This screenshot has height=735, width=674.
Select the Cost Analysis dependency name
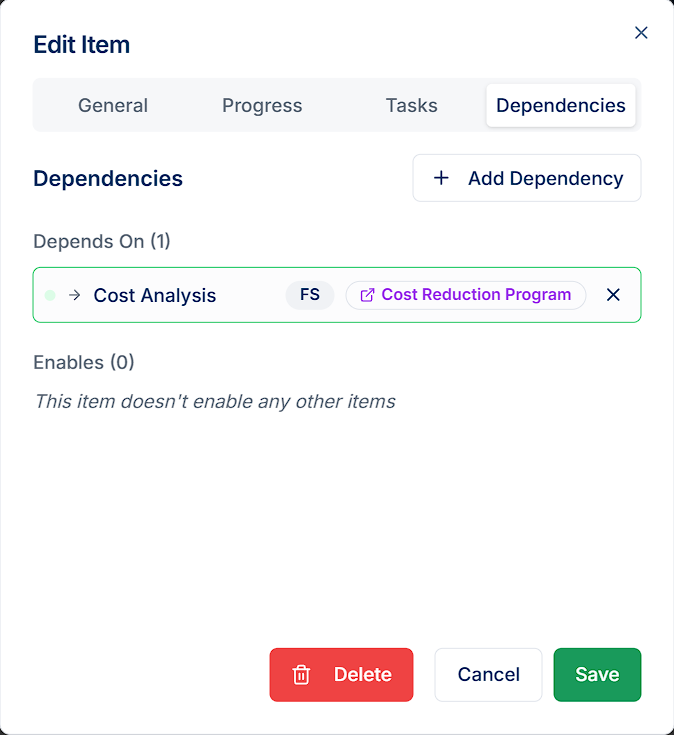[x=155, y=295]
